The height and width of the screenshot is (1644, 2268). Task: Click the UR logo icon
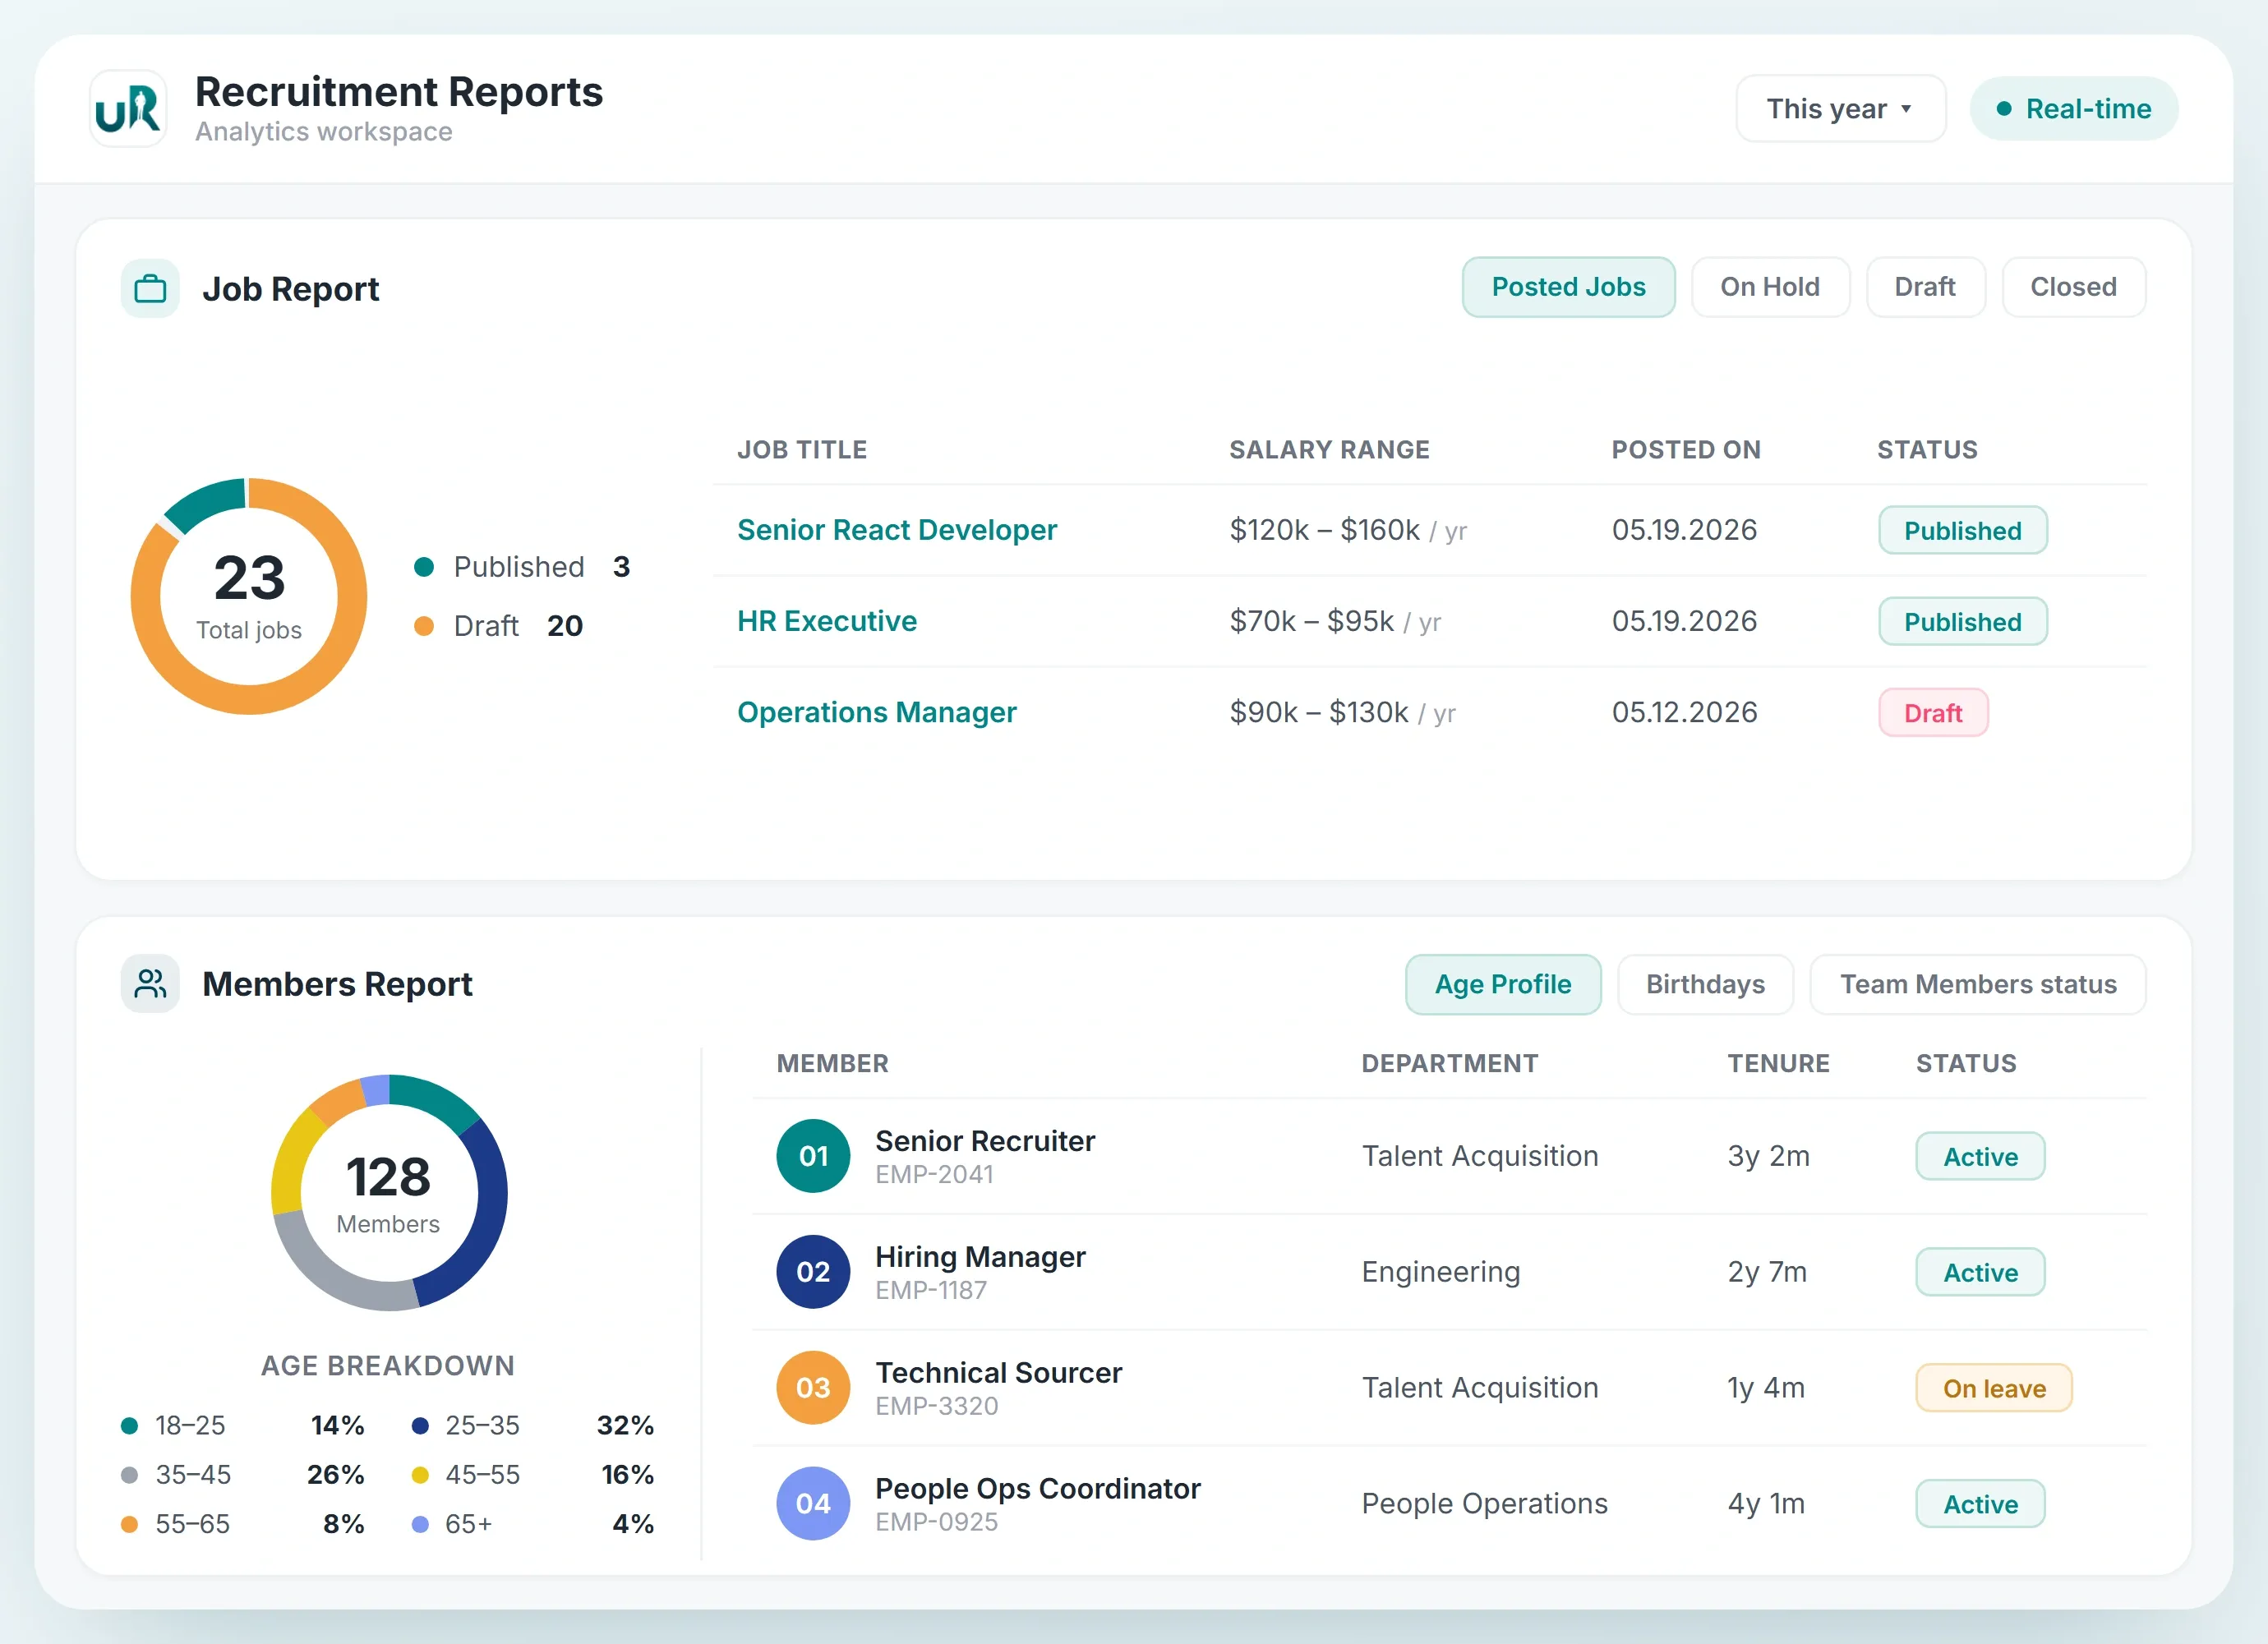tap(128, 109)
